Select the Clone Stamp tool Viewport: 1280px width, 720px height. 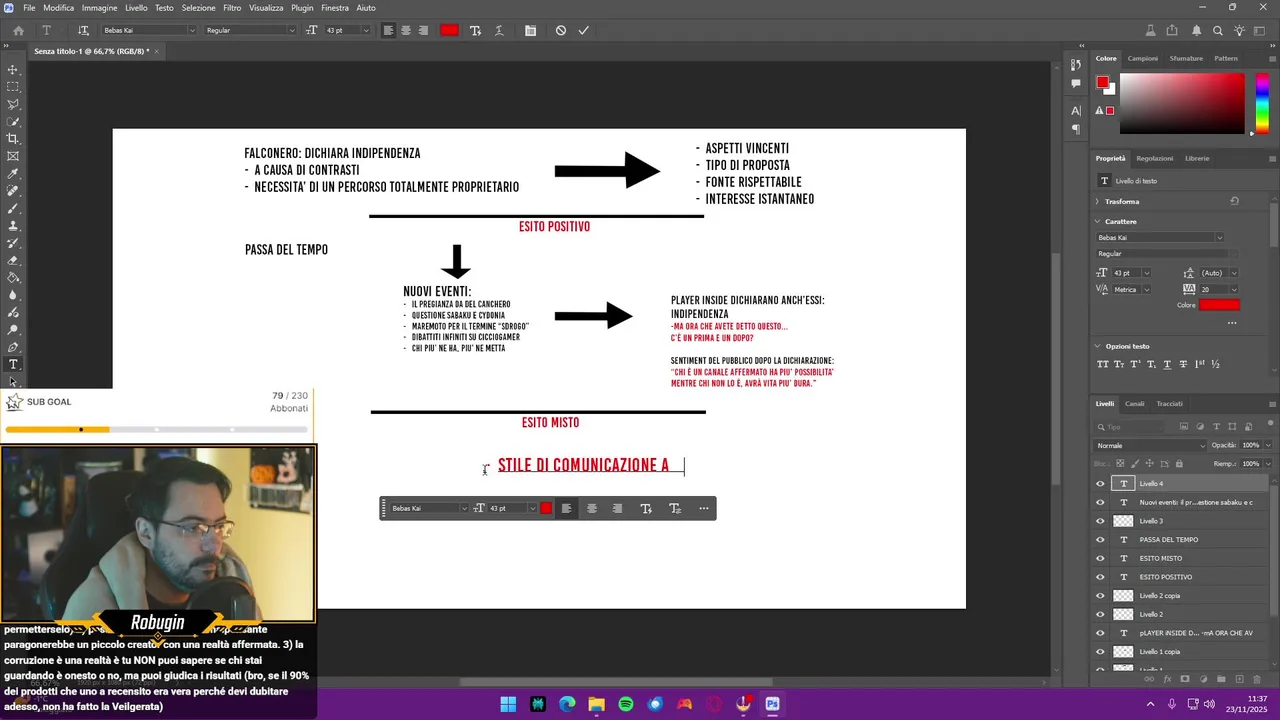coord(13,226)
